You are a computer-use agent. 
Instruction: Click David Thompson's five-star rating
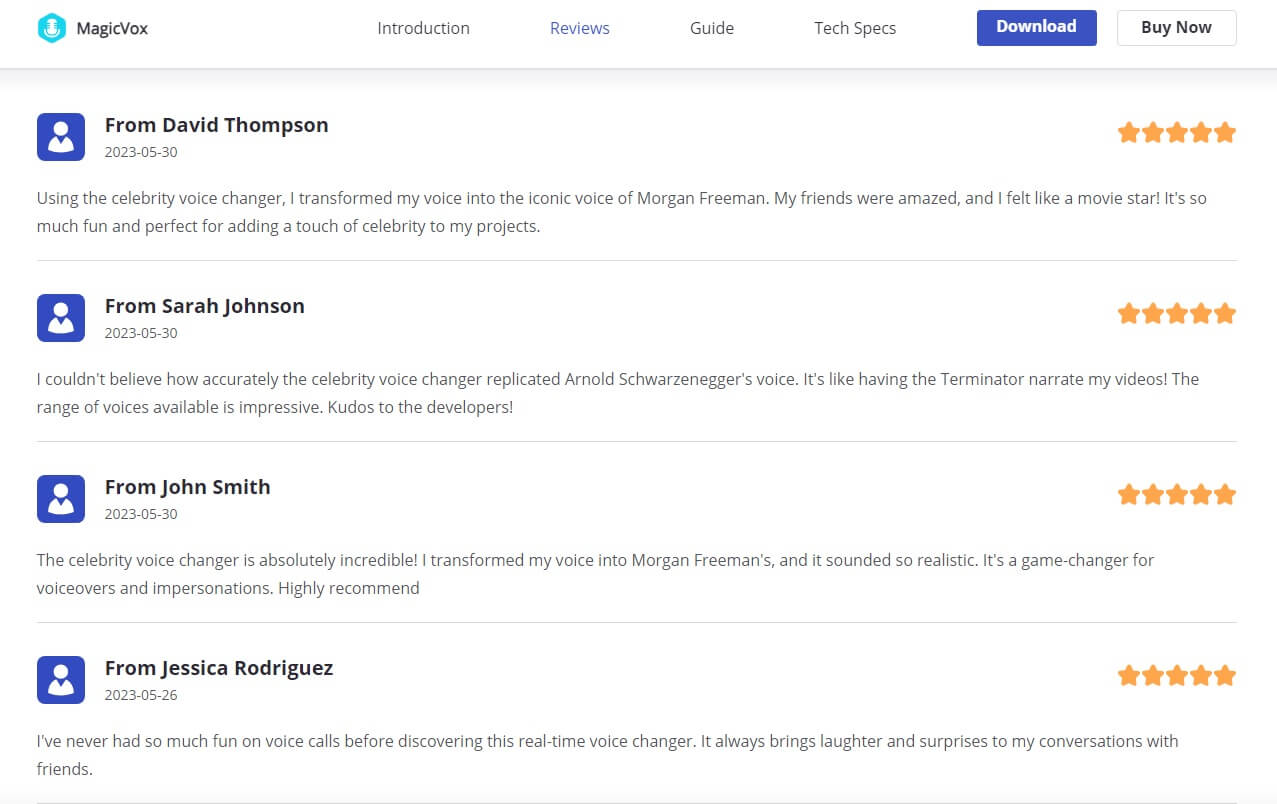click(x=1176, y=133)
